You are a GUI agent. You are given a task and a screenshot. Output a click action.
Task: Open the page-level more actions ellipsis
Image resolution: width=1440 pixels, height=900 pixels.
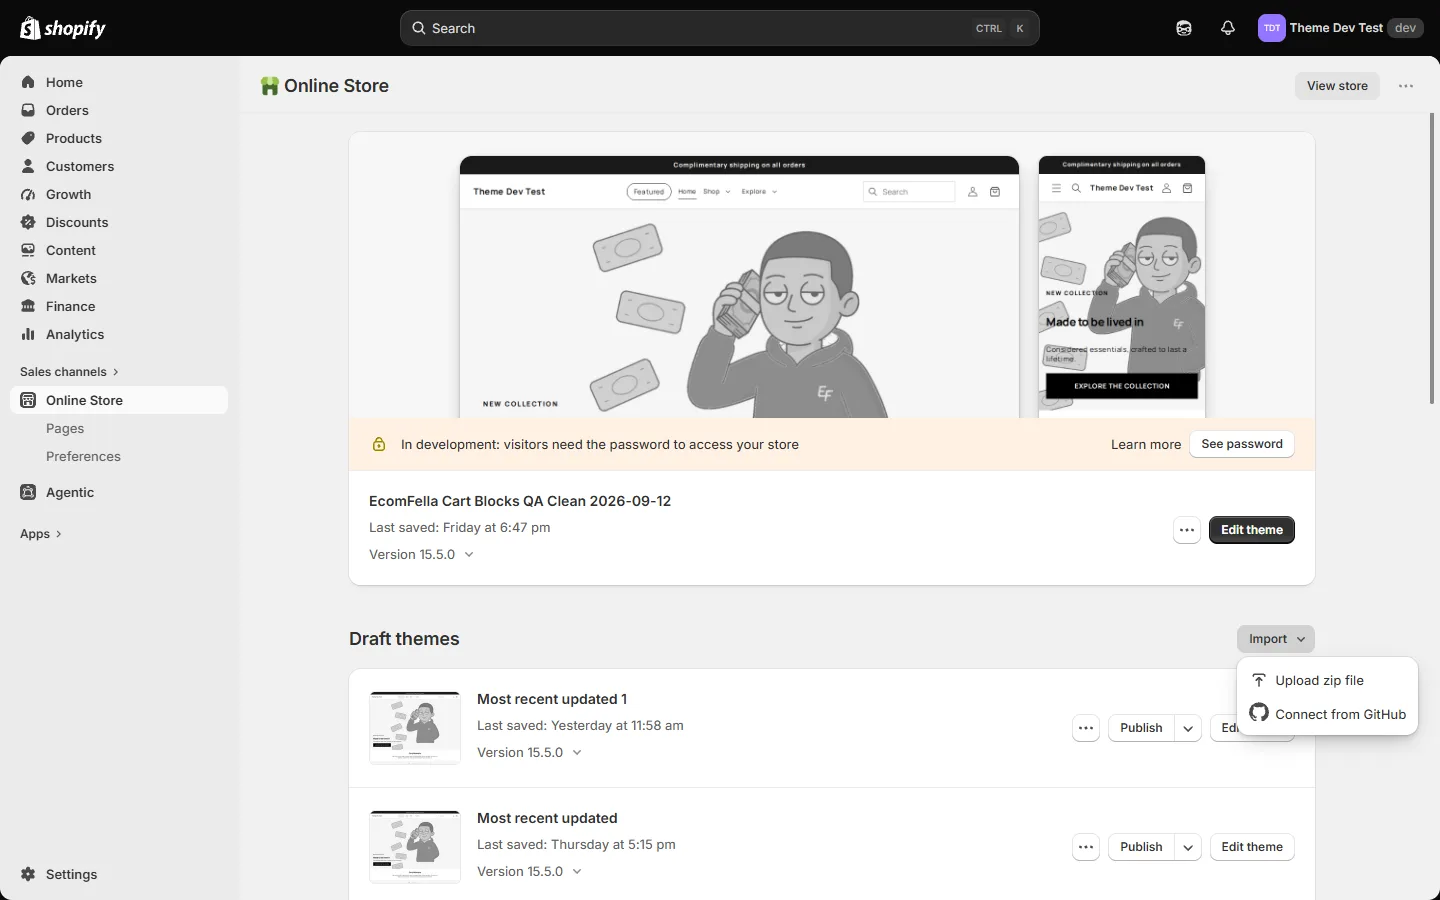[x=1406, y=86]
